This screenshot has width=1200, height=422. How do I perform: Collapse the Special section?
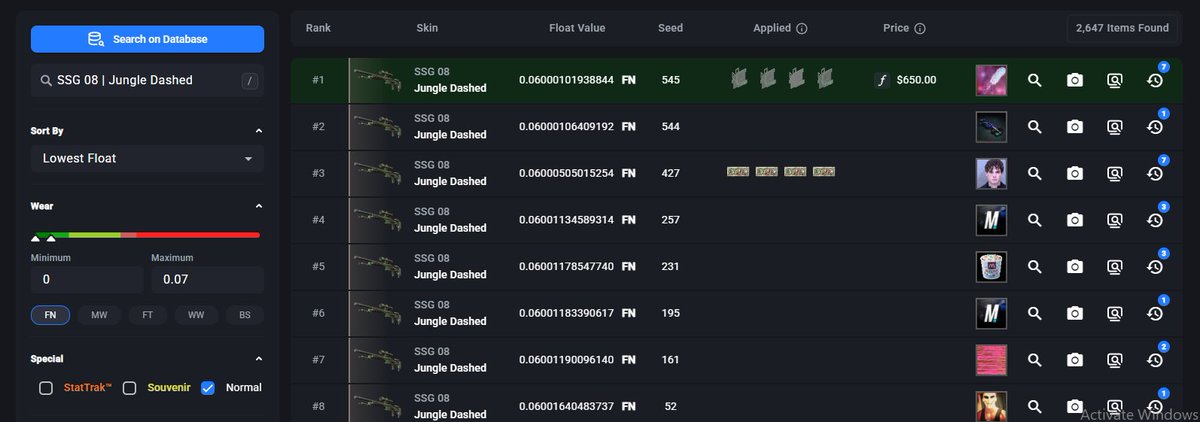point(259,359)
